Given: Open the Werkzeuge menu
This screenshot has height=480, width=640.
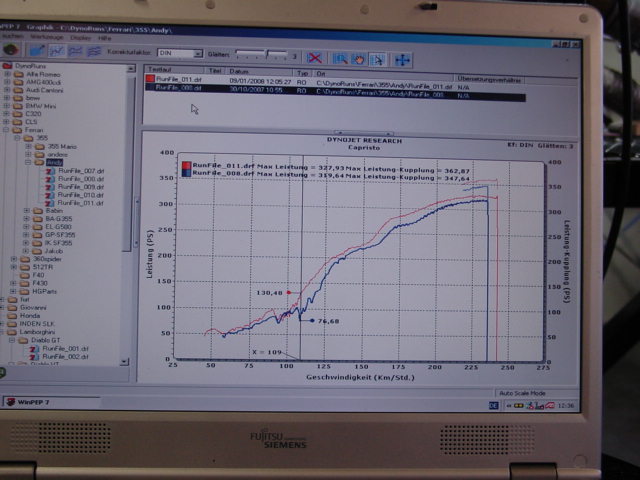Looking at the screenshot, I should tap(47, 36).
